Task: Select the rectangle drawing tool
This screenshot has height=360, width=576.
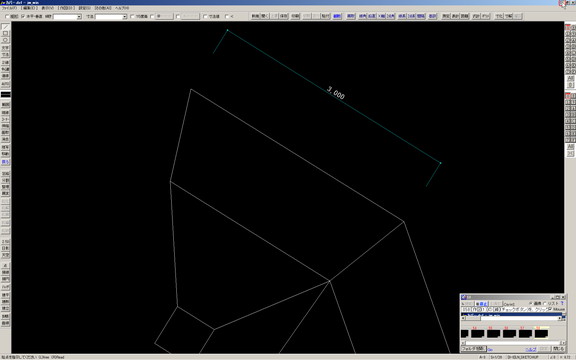Action: coord(5,33)
